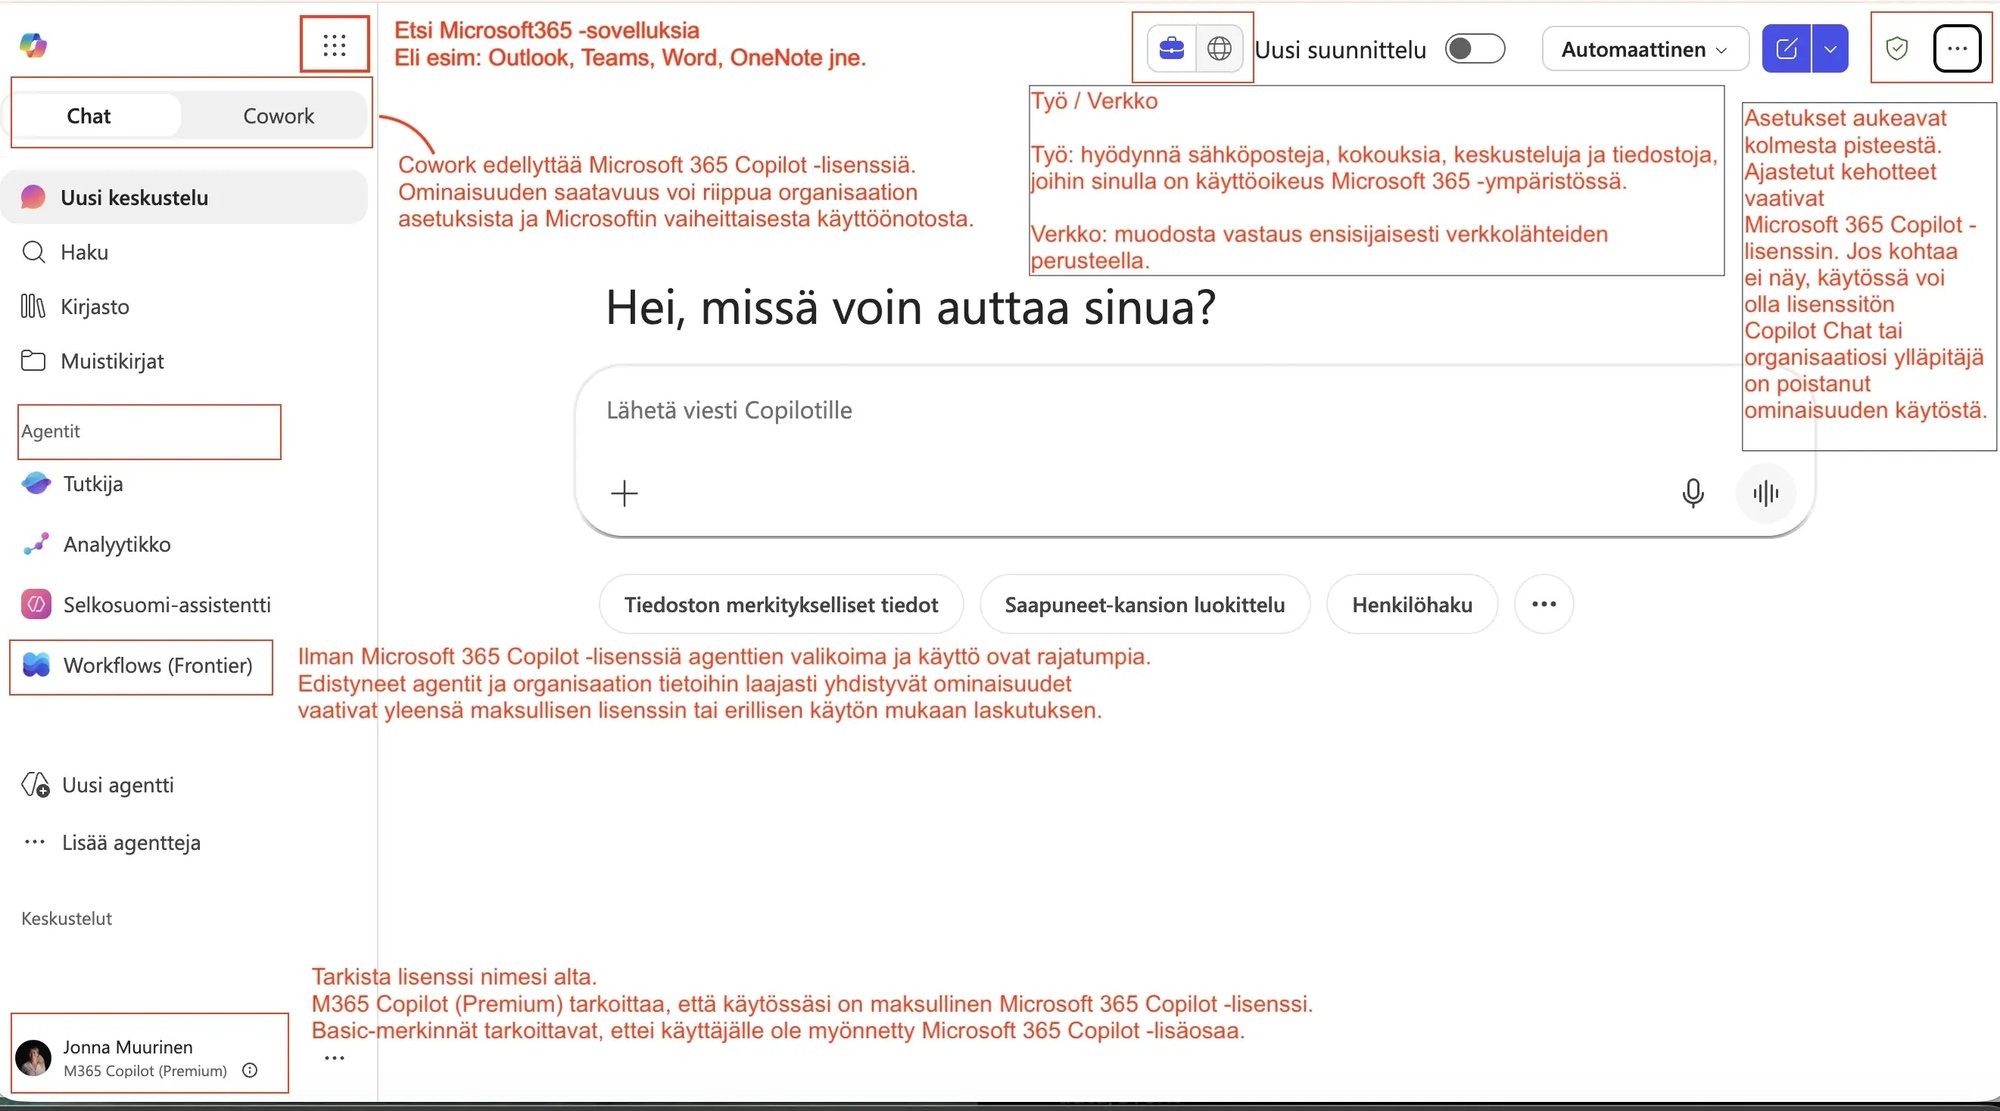Click the Uusi agentti plus icon
The width and height of the screenshot is (2000, 1111).
point(35,785)
